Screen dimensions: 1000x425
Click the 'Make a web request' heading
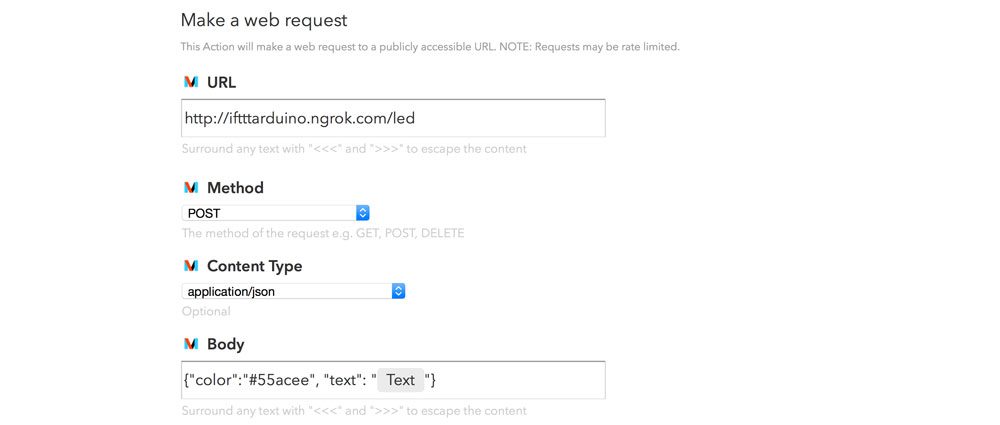coord(264,20)
